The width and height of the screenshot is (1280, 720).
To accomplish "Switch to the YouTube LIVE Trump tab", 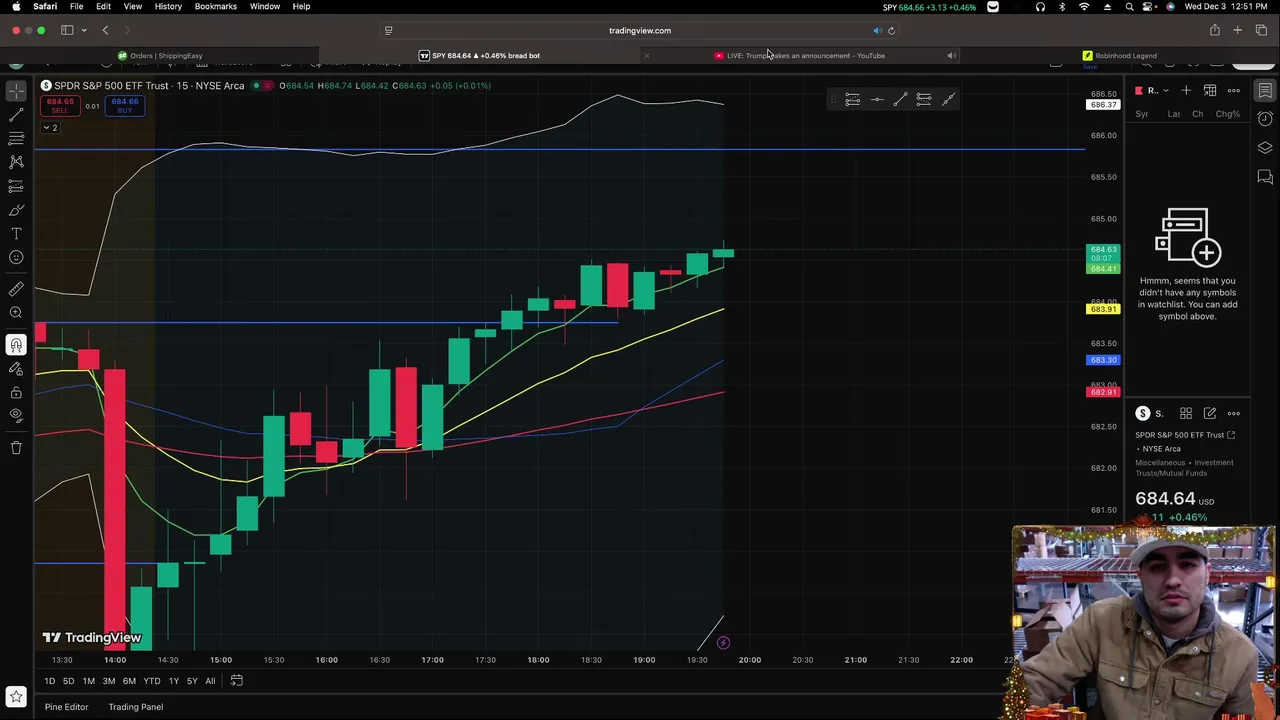I will coord(800,56).
